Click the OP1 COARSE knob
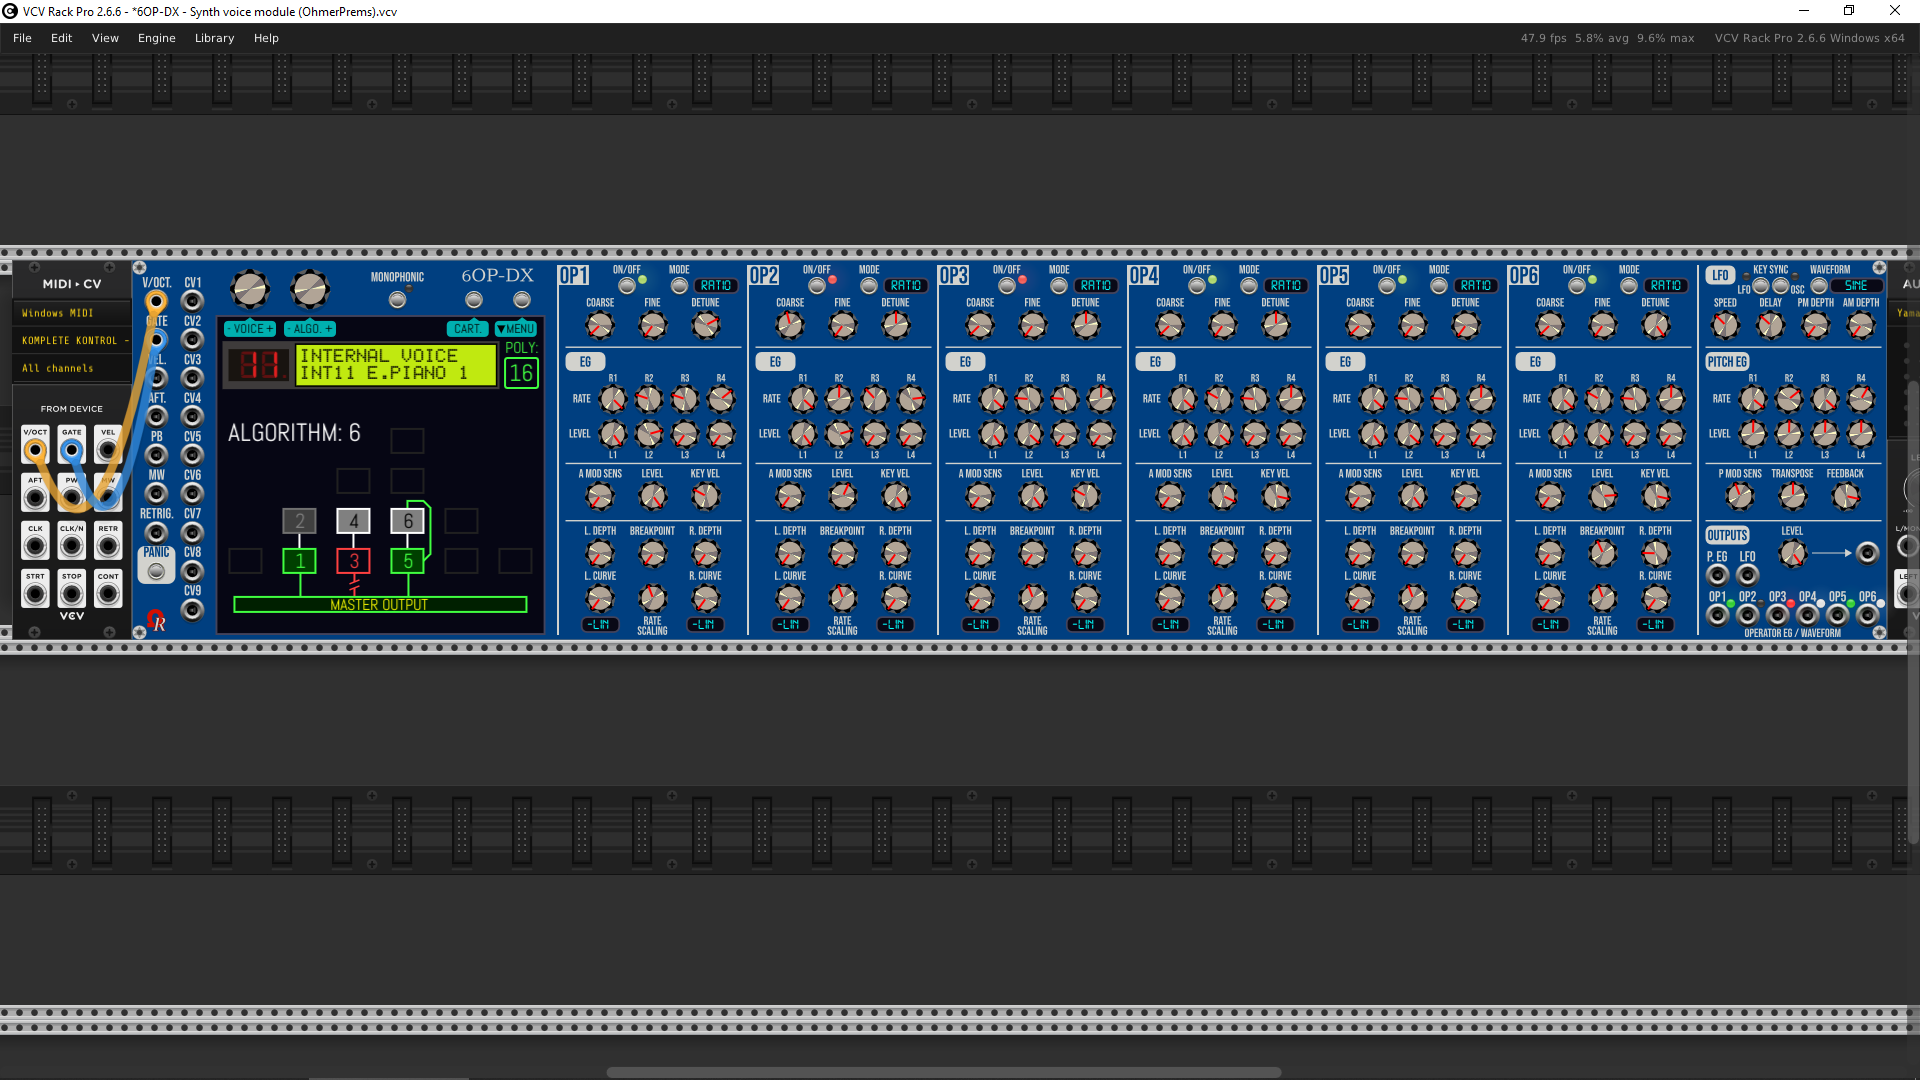 (599, 325)
